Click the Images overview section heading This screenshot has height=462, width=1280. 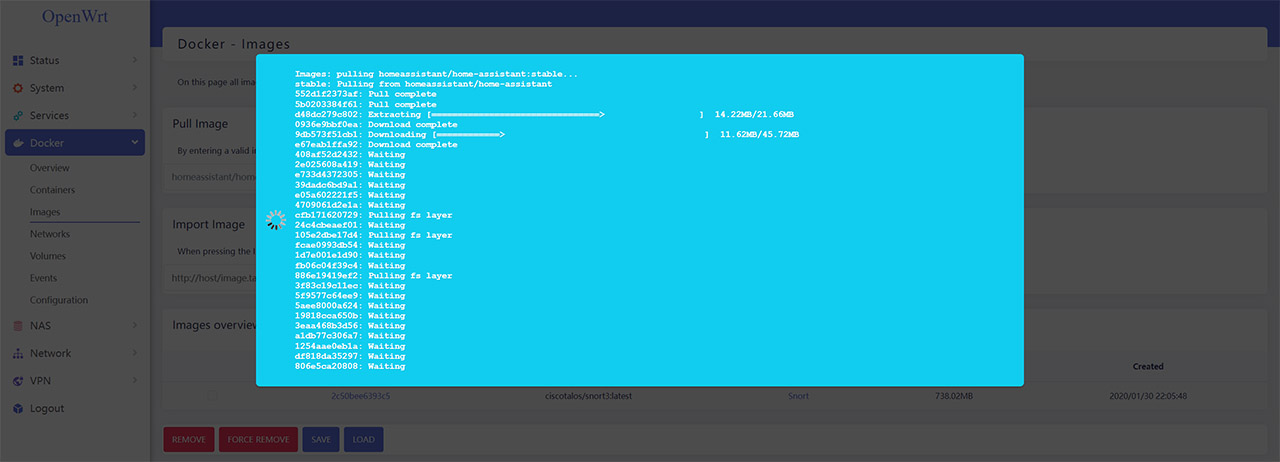click(215, 325)
